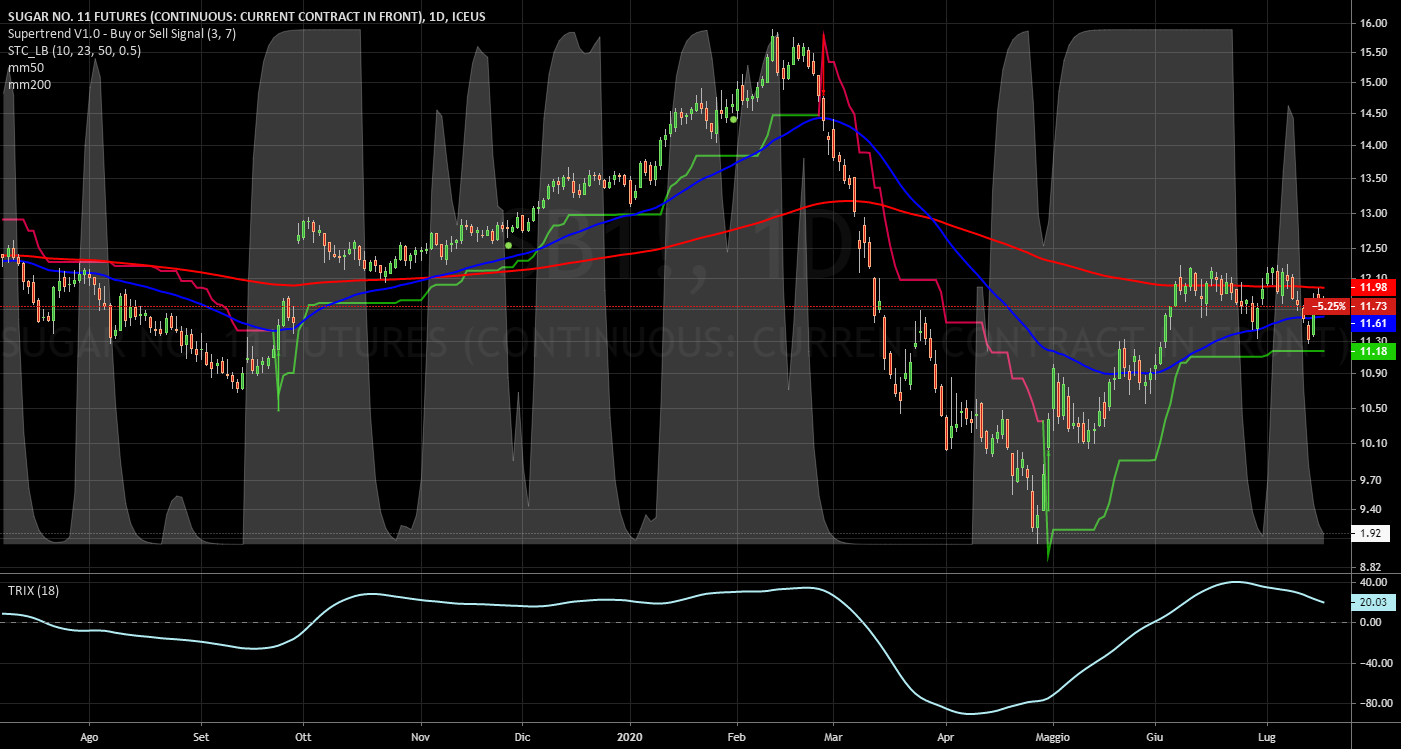Viewport: 1401px width, 749px height.
Task: Click the red 11.98 price label
Action: pyautogui.click(x=1372, y=288)
